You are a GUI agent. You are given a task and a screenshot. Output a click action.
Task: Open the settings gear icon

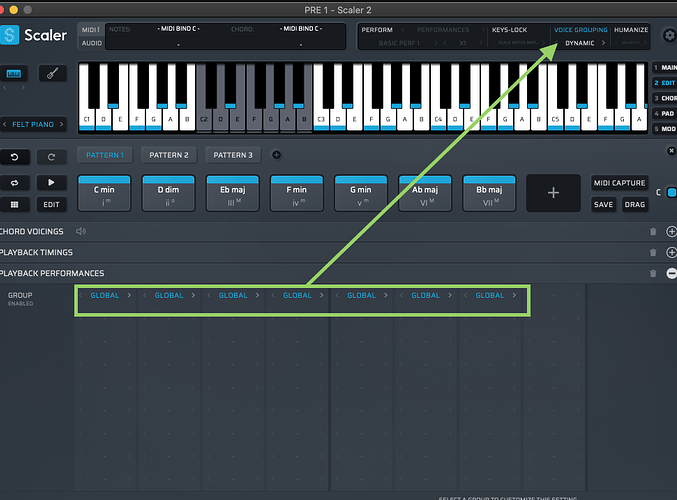point(669,35)
